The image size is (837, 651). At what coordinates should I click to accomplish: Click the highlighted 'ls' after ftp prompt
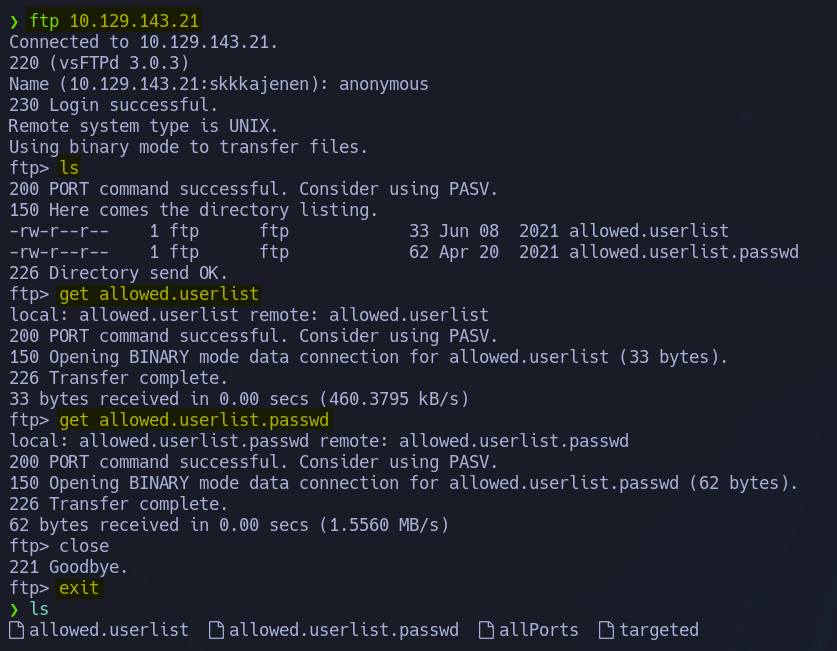point(69,168)
